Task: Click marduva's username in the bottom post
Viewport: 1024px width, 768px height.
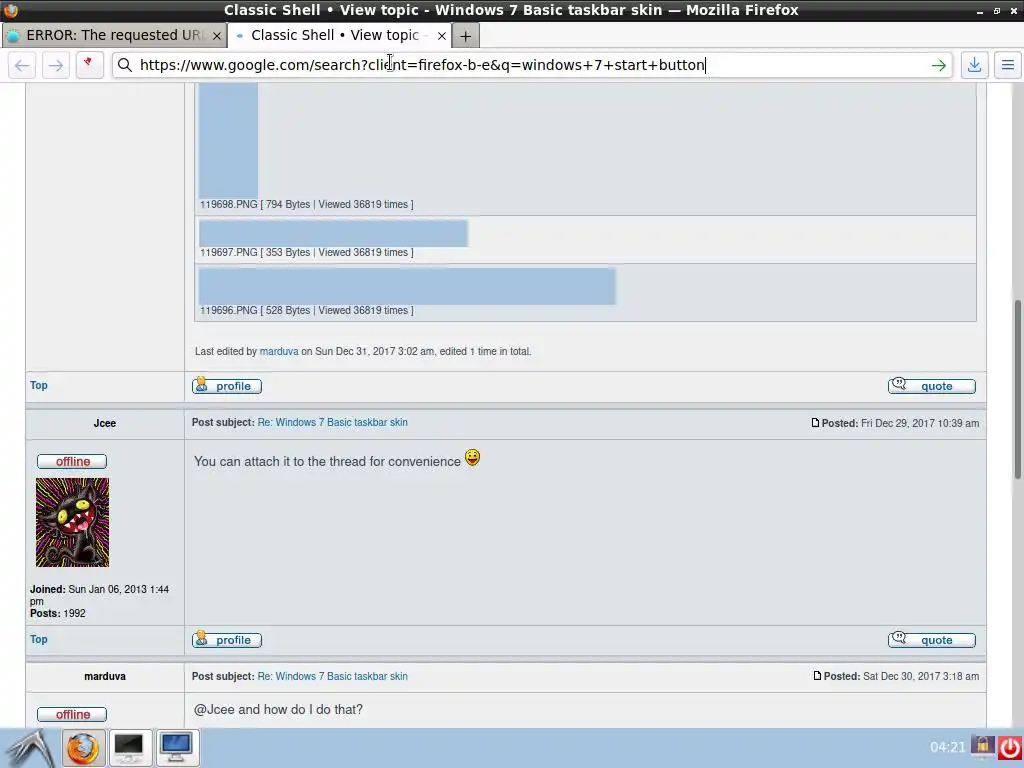Action: click(104, 677)
